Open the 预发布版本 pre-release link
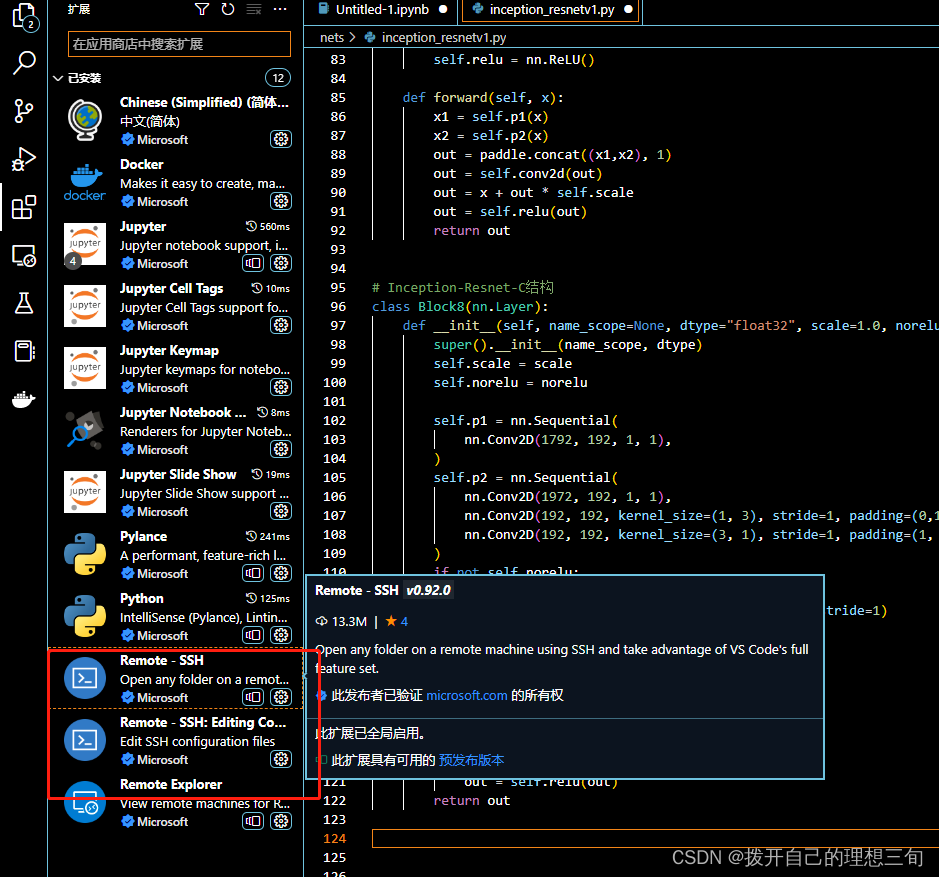 click(471, 760)
